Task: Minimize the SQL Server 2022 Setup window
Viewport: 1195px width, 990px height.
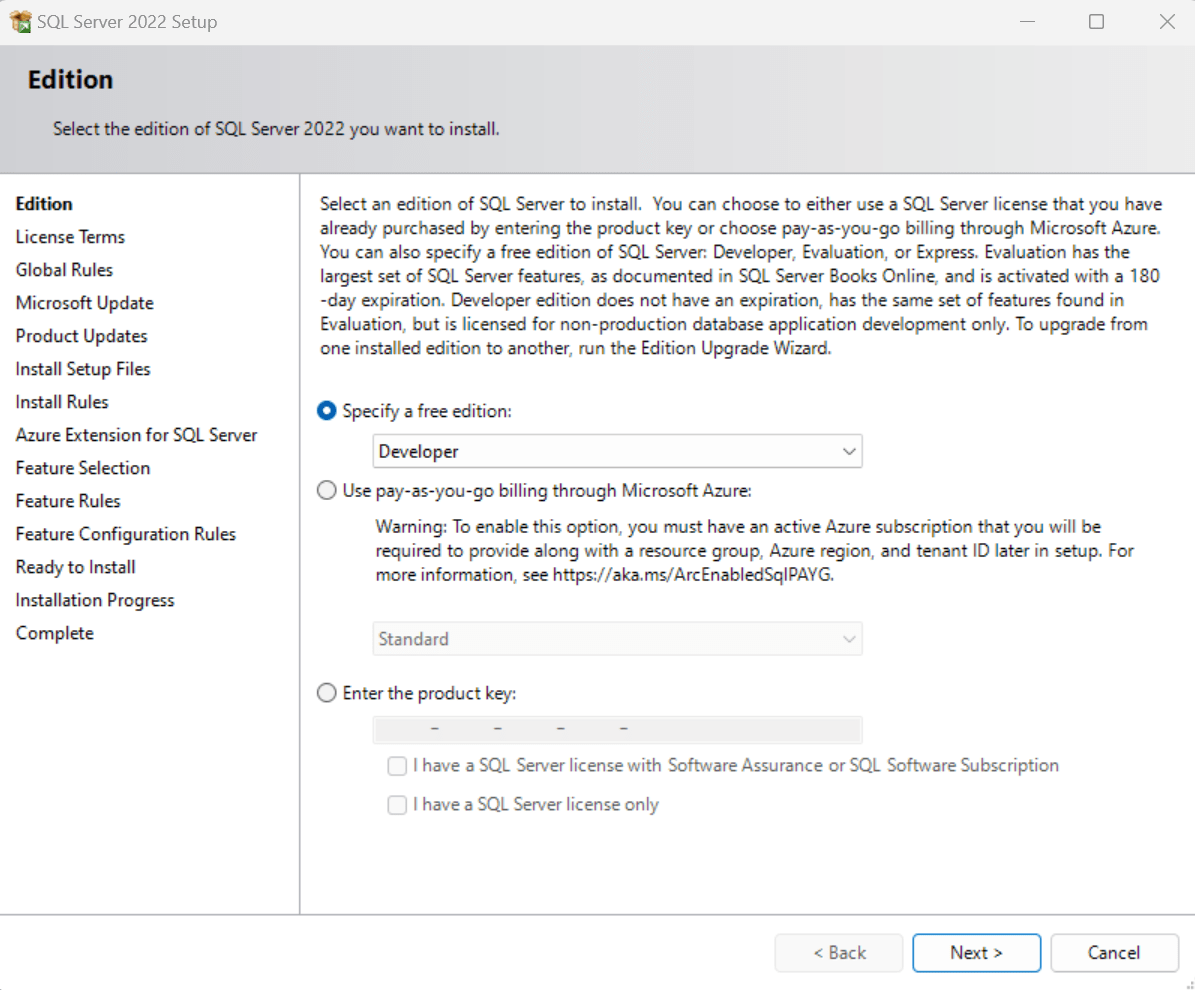Action: pyautogui.click(x=1027, y=21)
